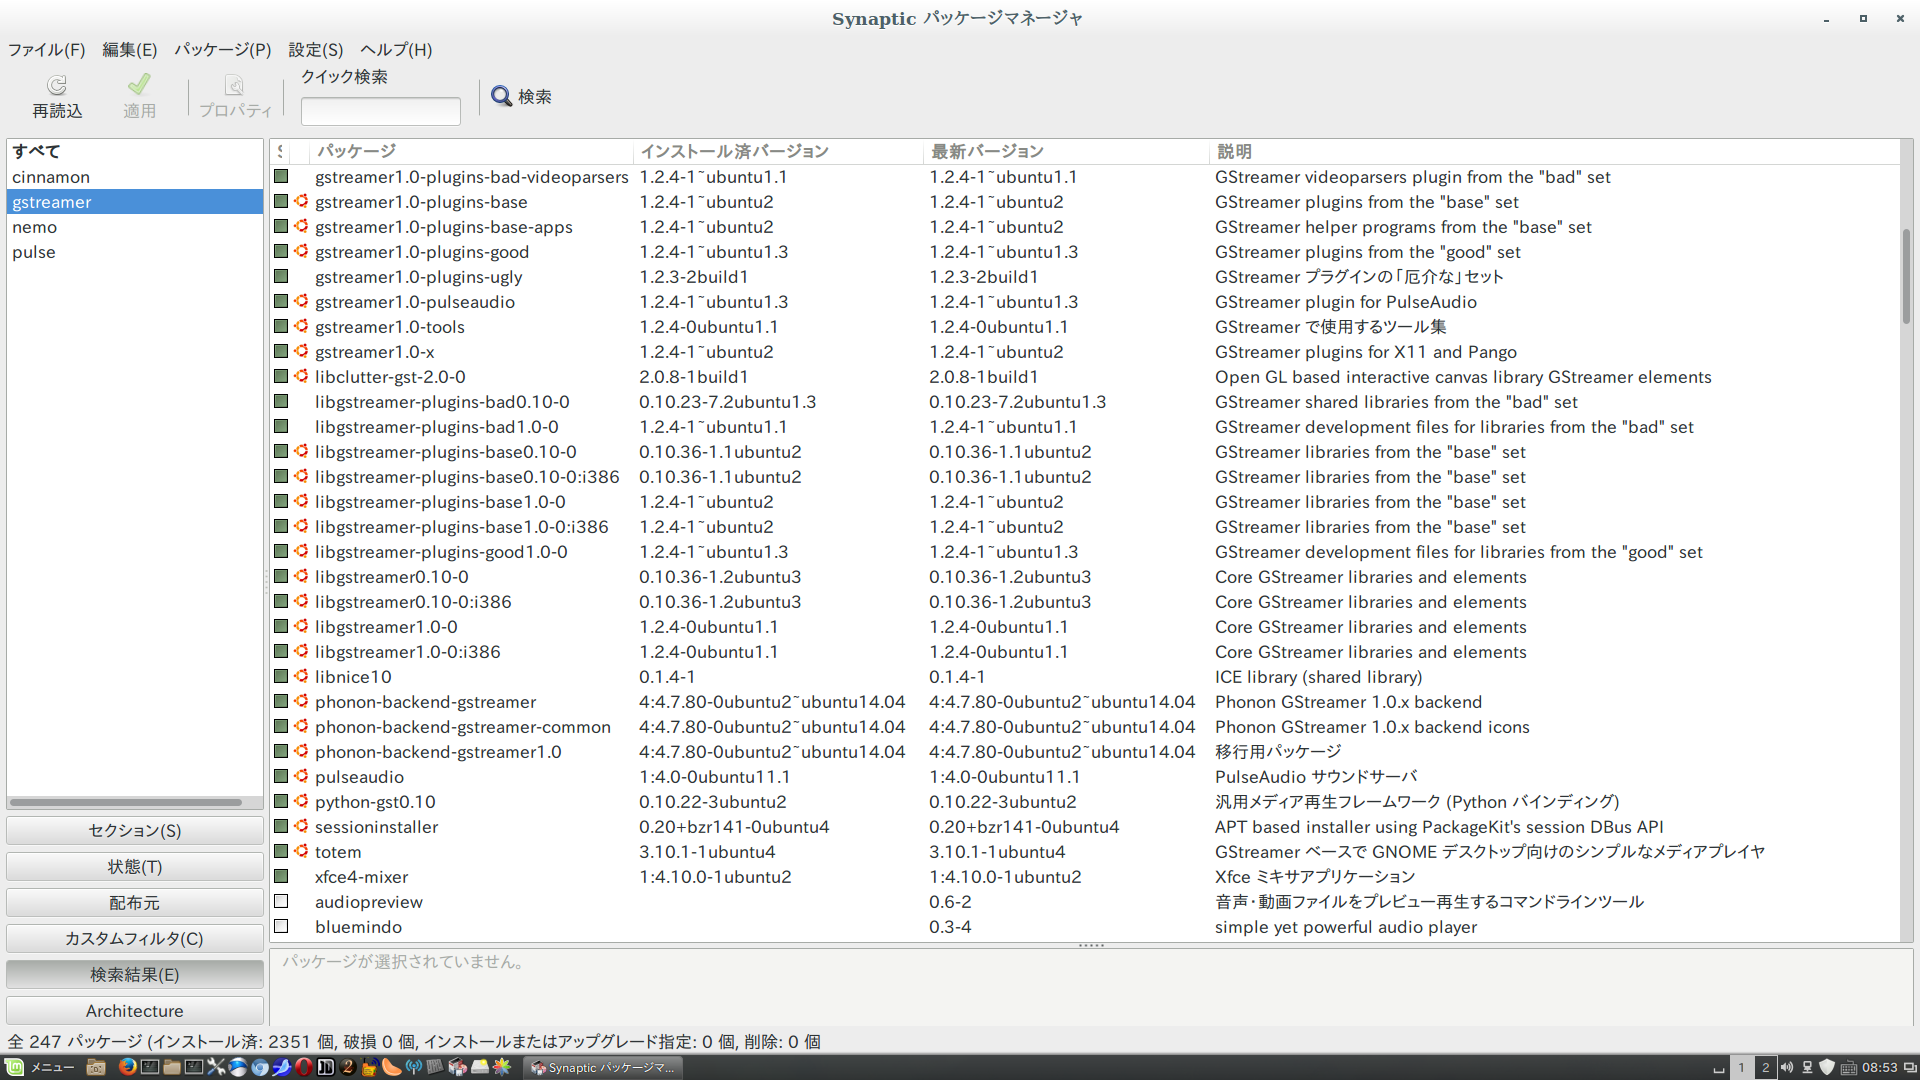Sort by the 説明 column header
Viewport: 1920px width, 1080px height.
tap(1554, 151)
